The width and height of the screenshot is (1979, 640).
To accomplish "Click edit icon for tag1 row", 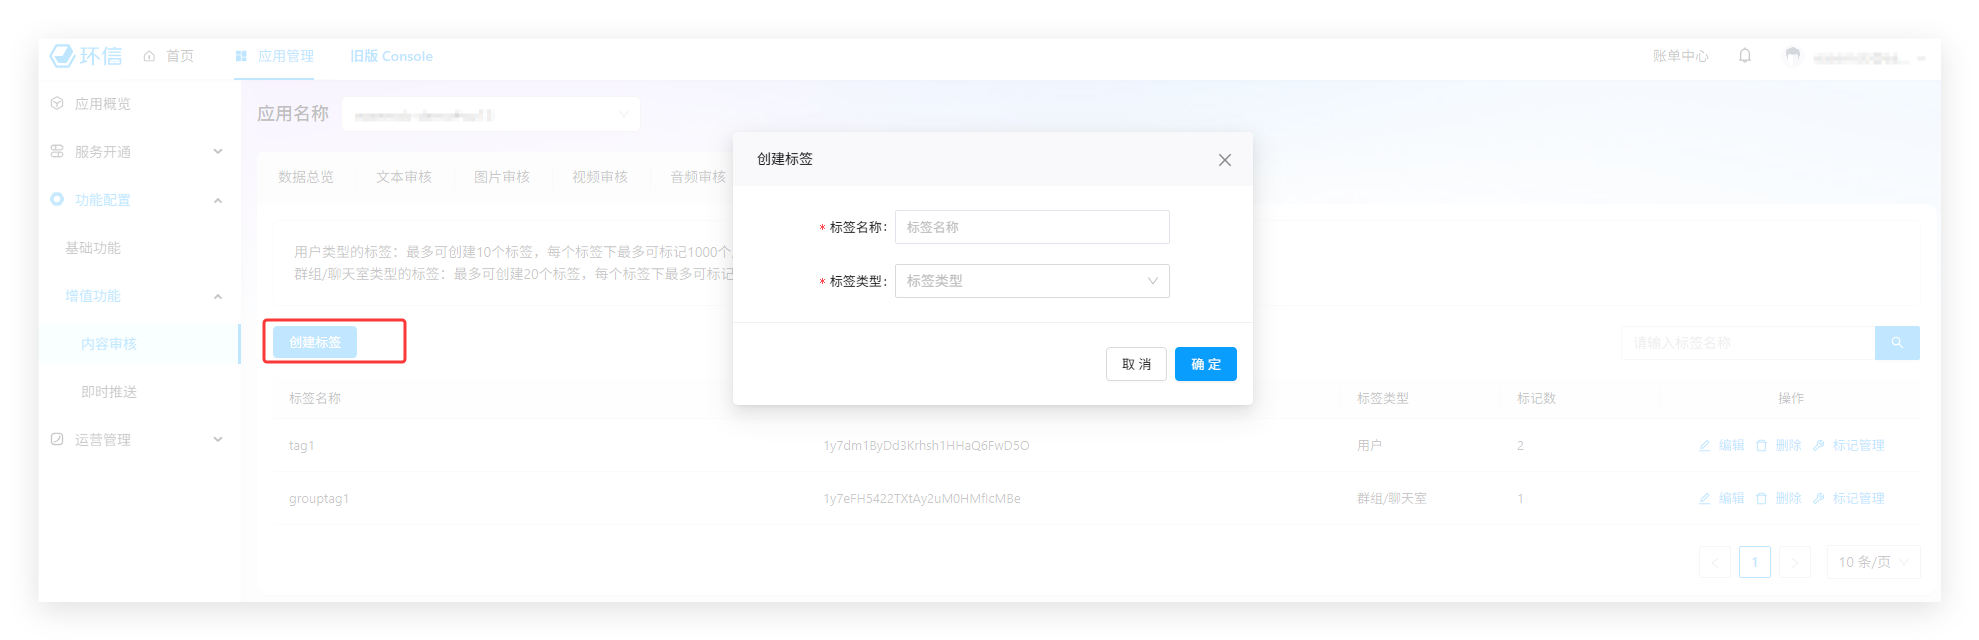I will [x=1705, y=446].
